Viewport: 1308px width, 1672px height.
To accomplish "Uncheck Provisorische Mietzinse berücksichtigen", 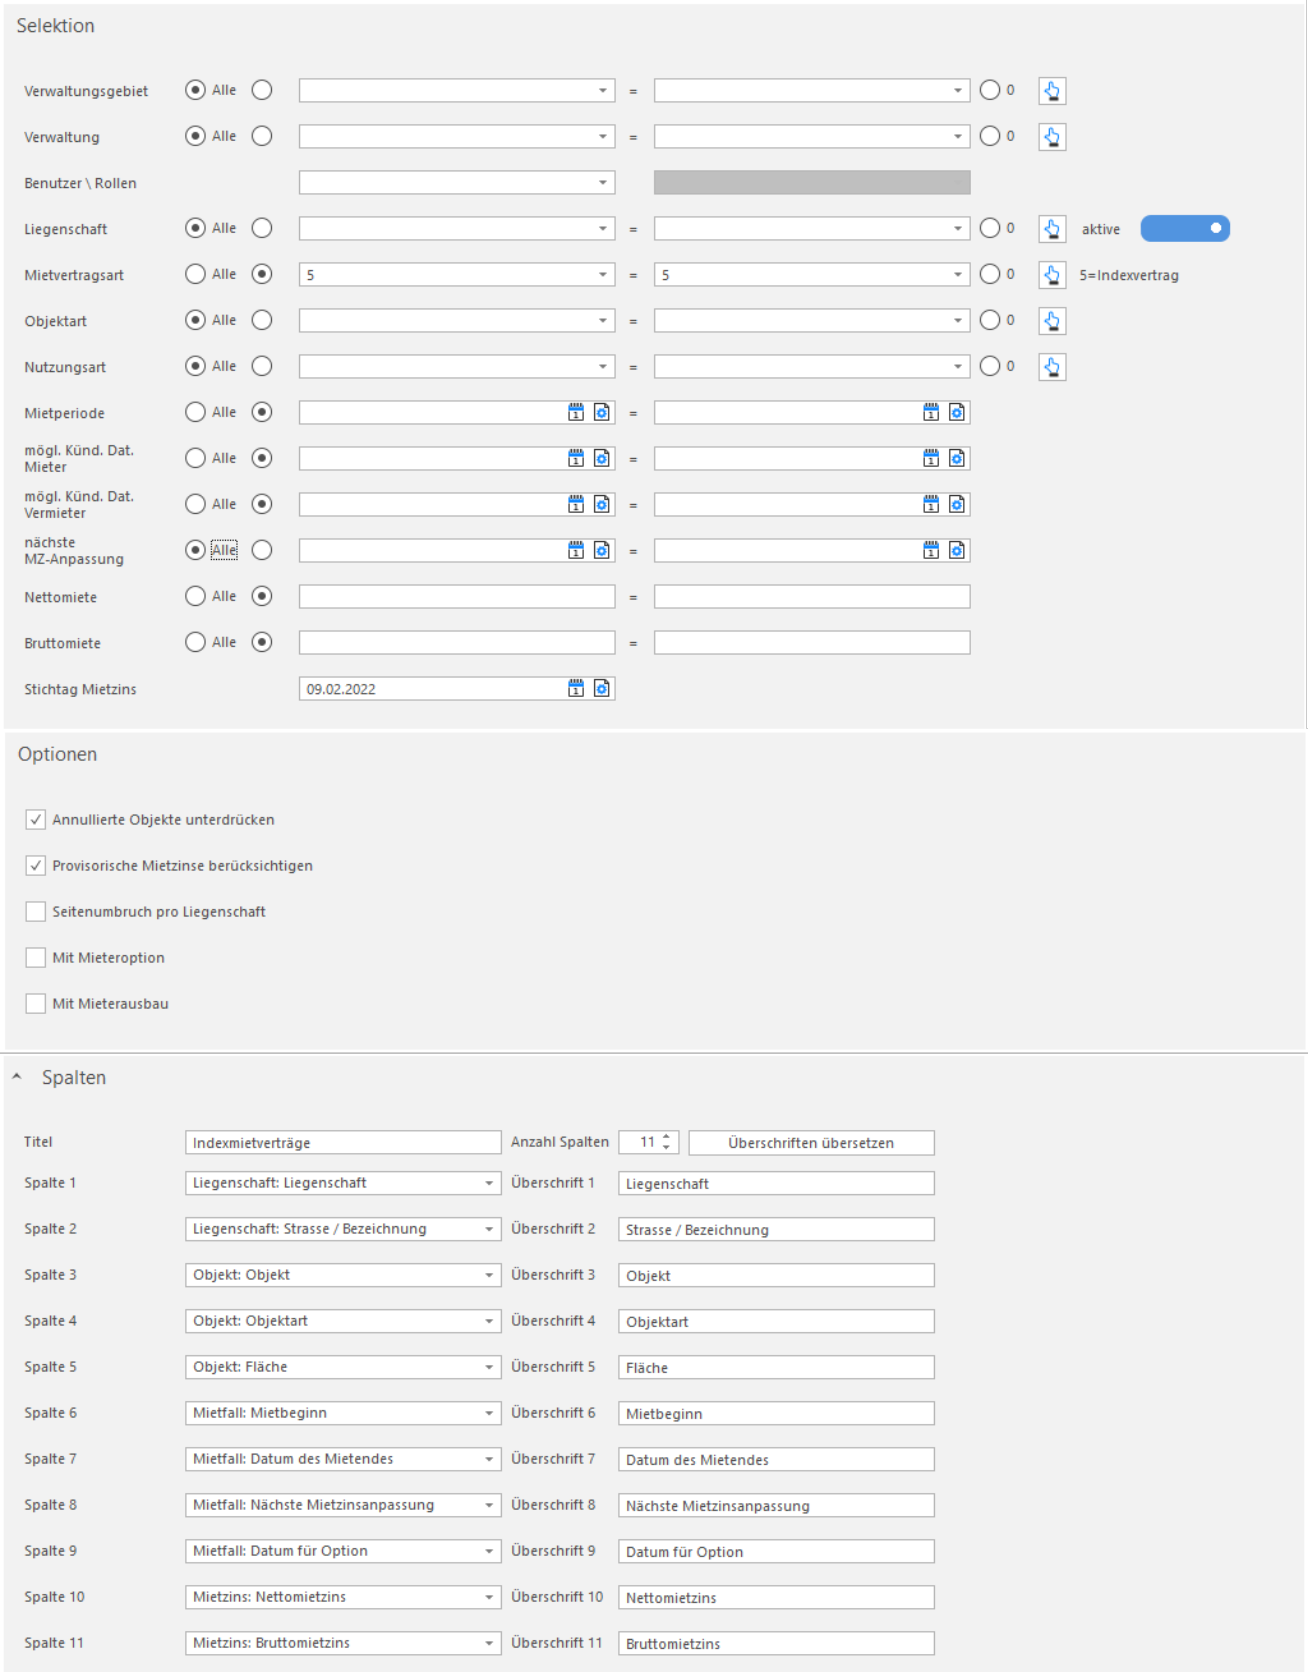I will point(36,866).
